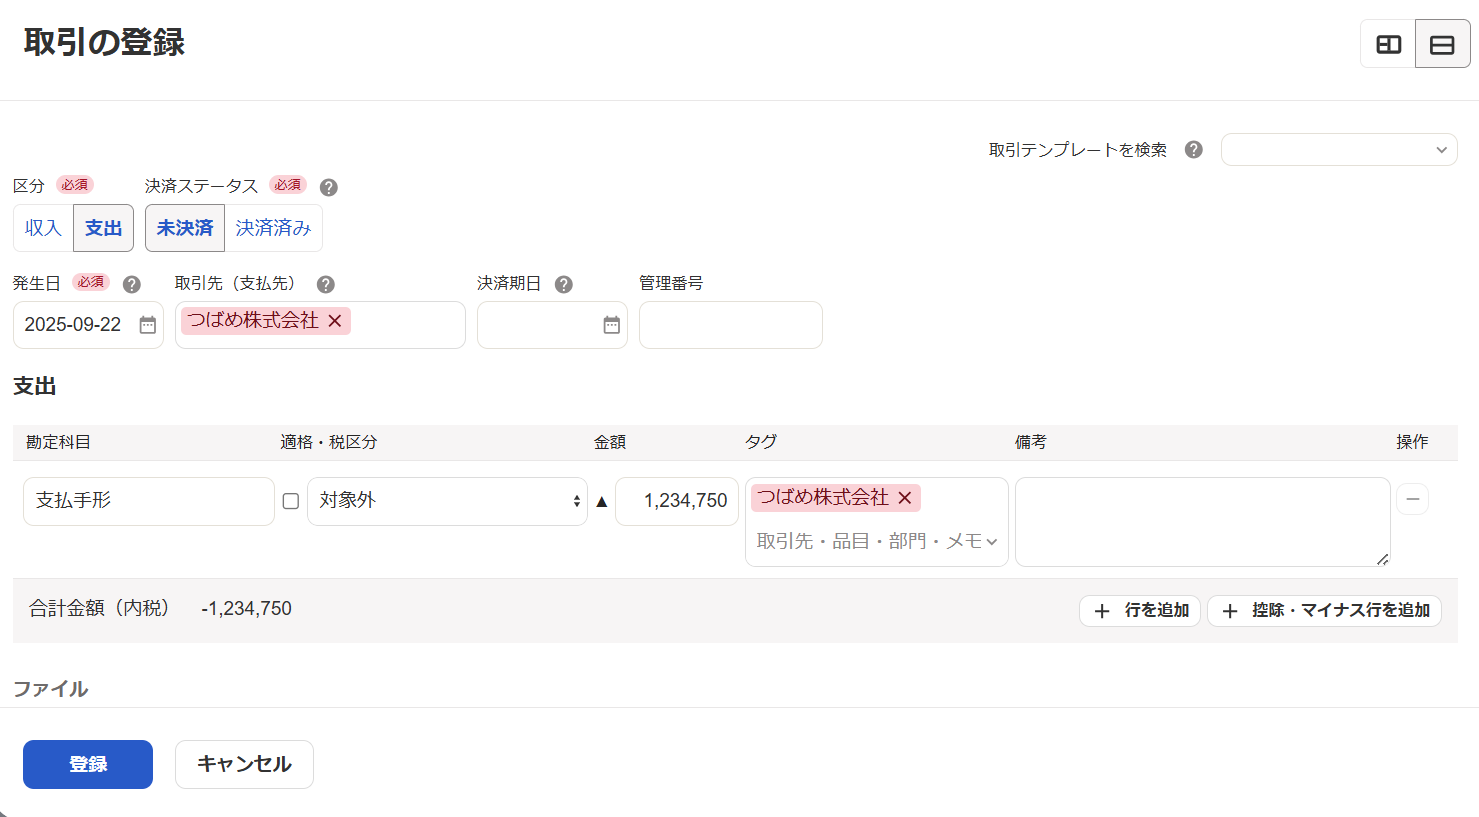Delete the 支払手形 row with minus icon
Image resolution: width=1479 pixels, height=817 pixels.
[x=1412, y=499]
